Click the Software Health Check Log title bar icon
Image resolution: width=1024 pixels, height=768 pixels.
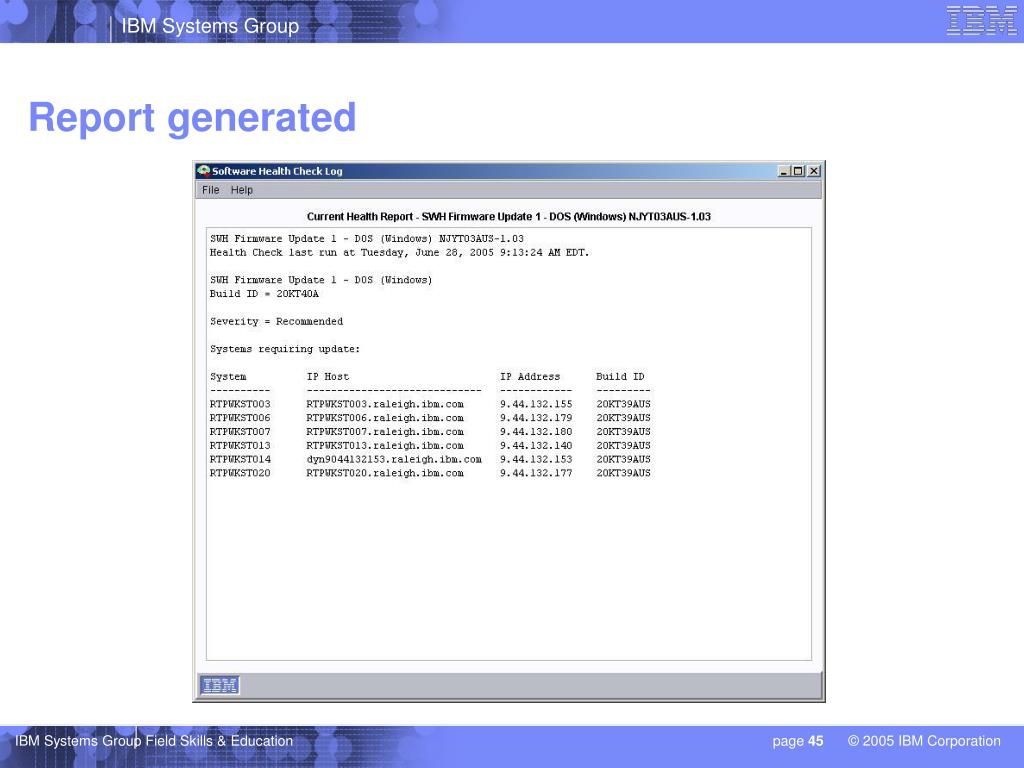coord(203,171)
